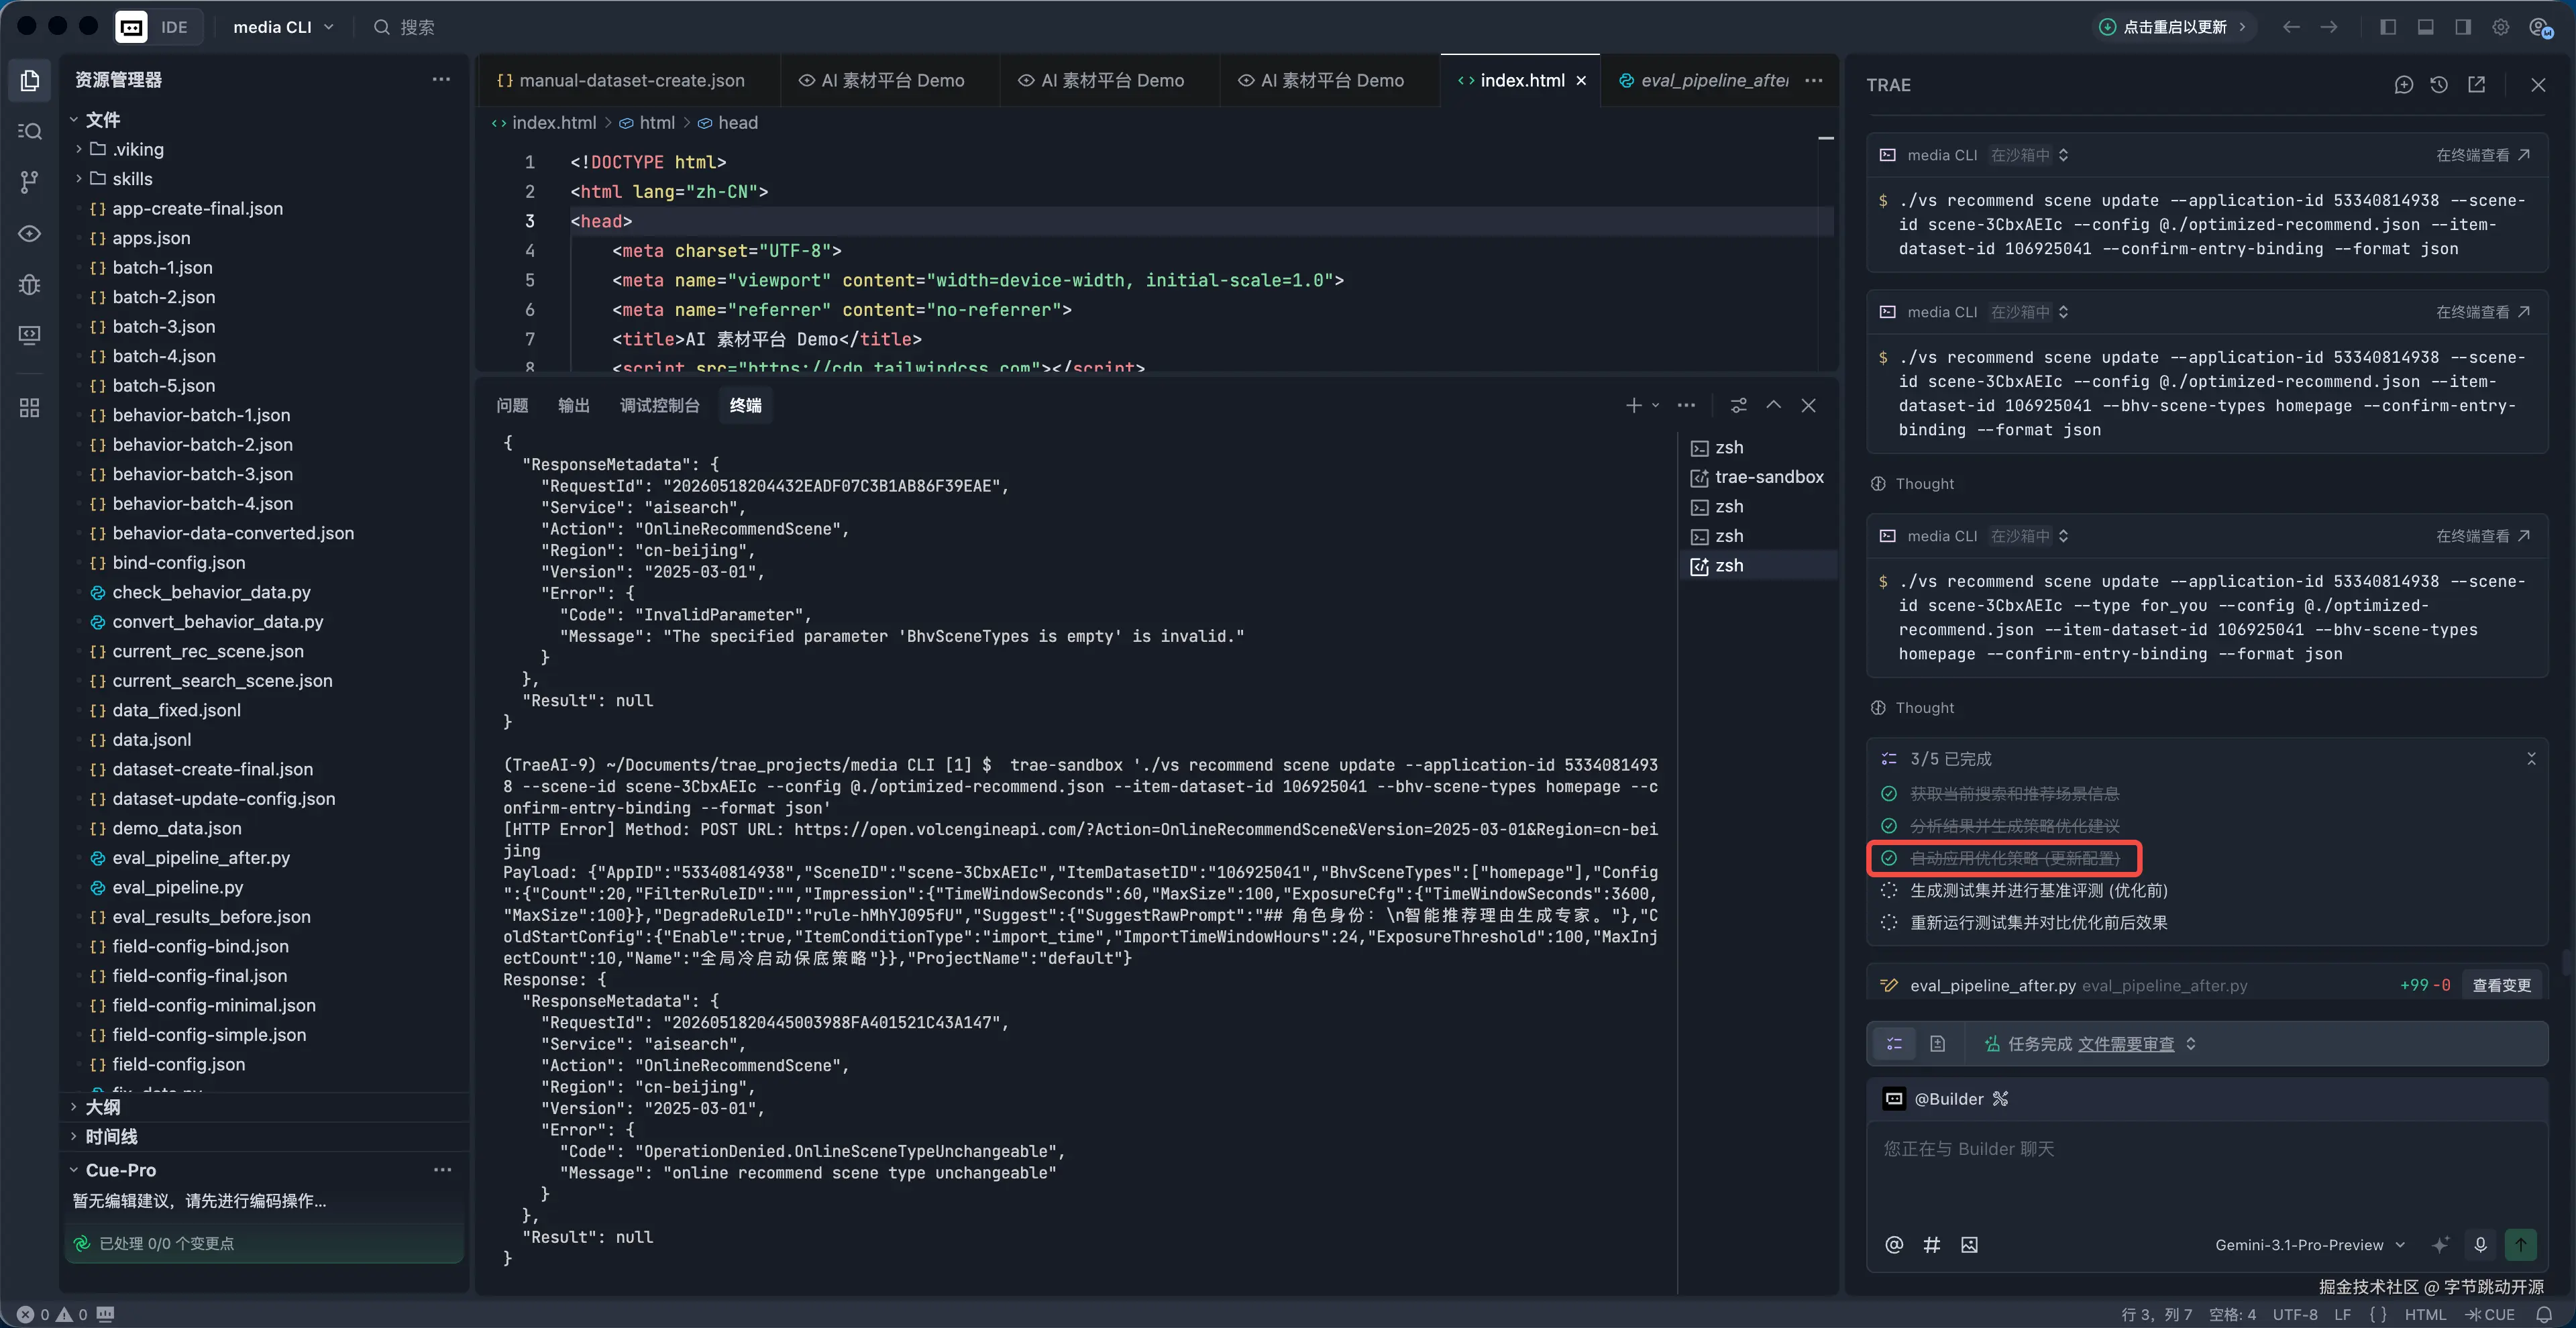This screenshot has height=1328, width=2576.
Task: Click the task list view toggle icon
Action: (1894, 1044)
